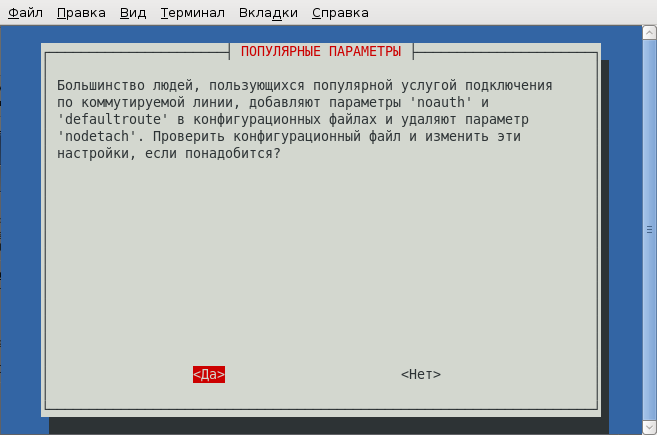Click the word 'nodetach' in the text

[97, 136]
